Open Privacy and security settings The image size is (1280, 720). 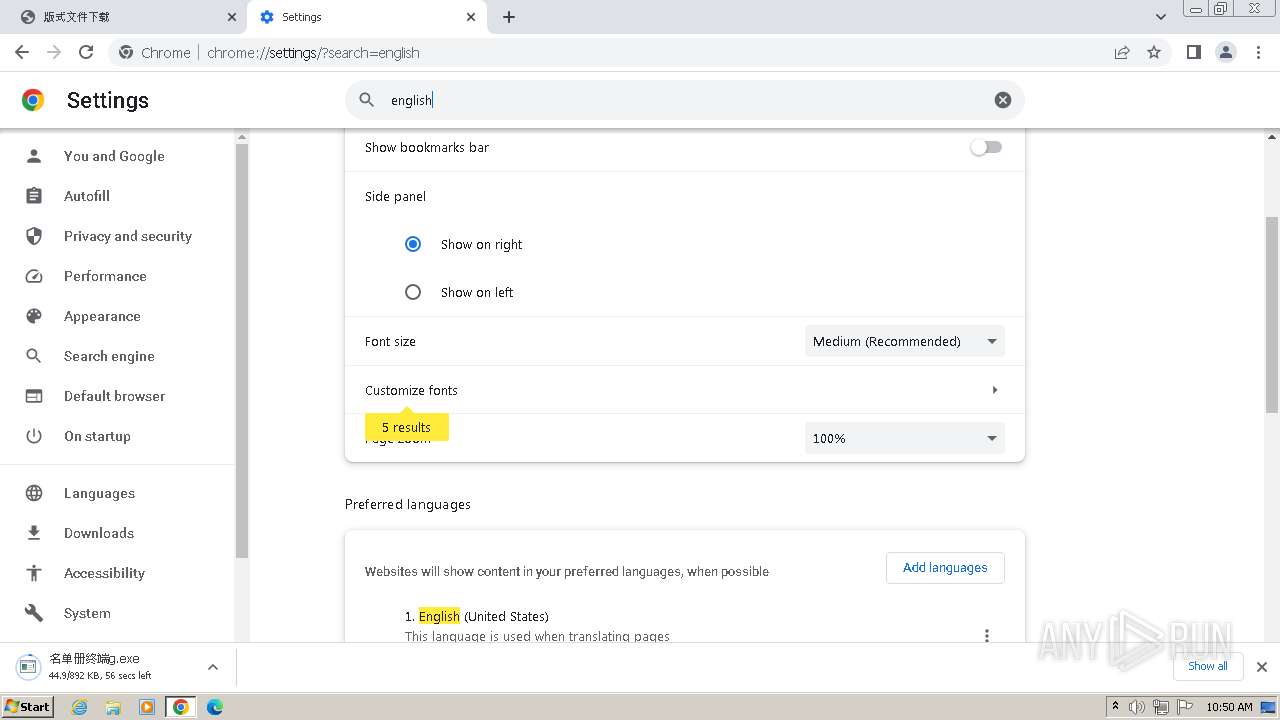[x=127, y=236]
